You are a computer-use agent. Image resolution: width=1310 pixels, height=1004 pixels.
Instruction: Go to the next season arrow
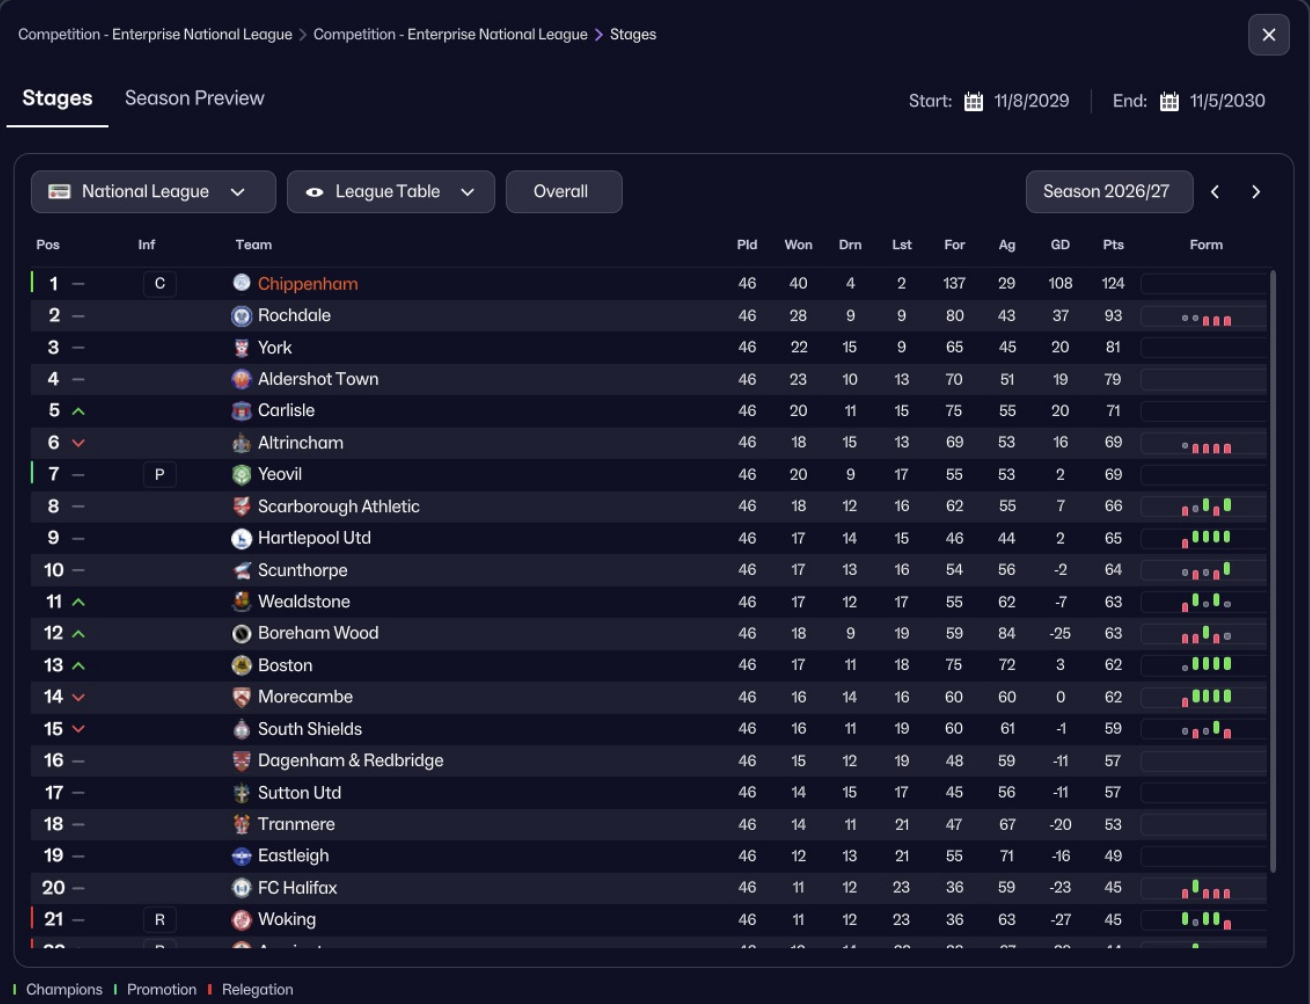(x=1256, y=192)
